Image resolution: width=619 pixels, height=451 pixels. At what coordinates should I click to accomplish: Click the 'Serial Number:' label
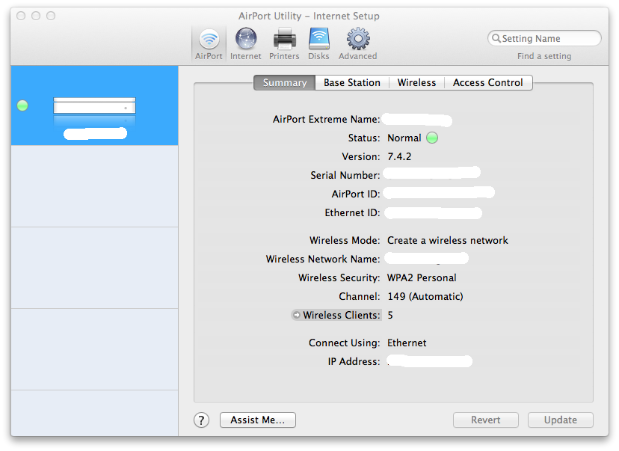345,175
